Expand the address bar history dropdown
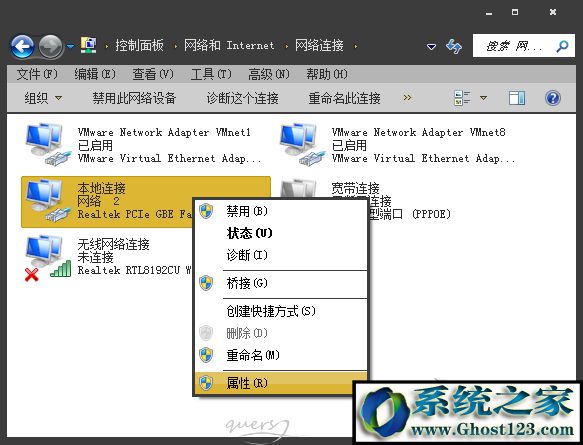The width and height of the screenshot is (583, 445). coord(431,46)
